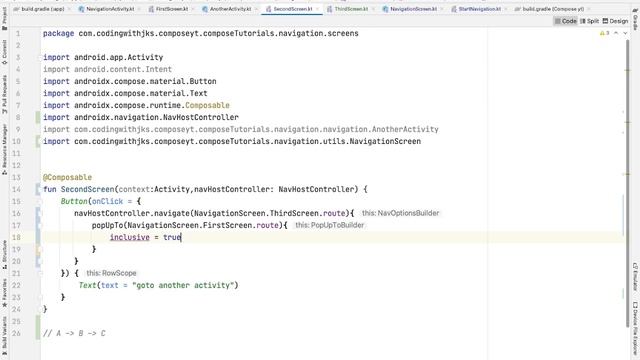
Task: Open the StartNavigation.kt tab
Action: coord(479,9)
